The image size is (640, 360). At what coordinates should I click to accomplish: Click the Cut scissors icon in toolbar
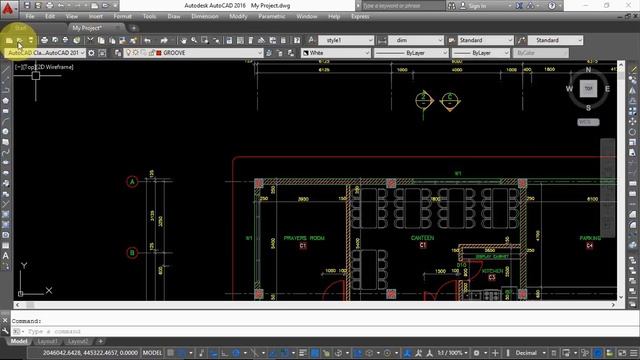pyautogui.click(x=90, y=40)
